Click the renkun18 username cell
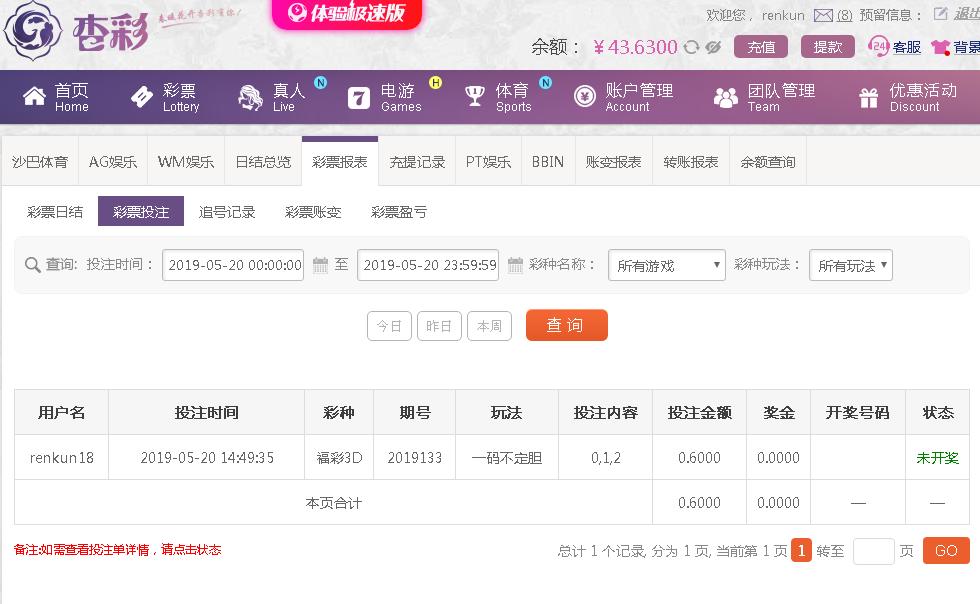Image resolution: width=980 pixels, height=604 pixels. [62, 458]
